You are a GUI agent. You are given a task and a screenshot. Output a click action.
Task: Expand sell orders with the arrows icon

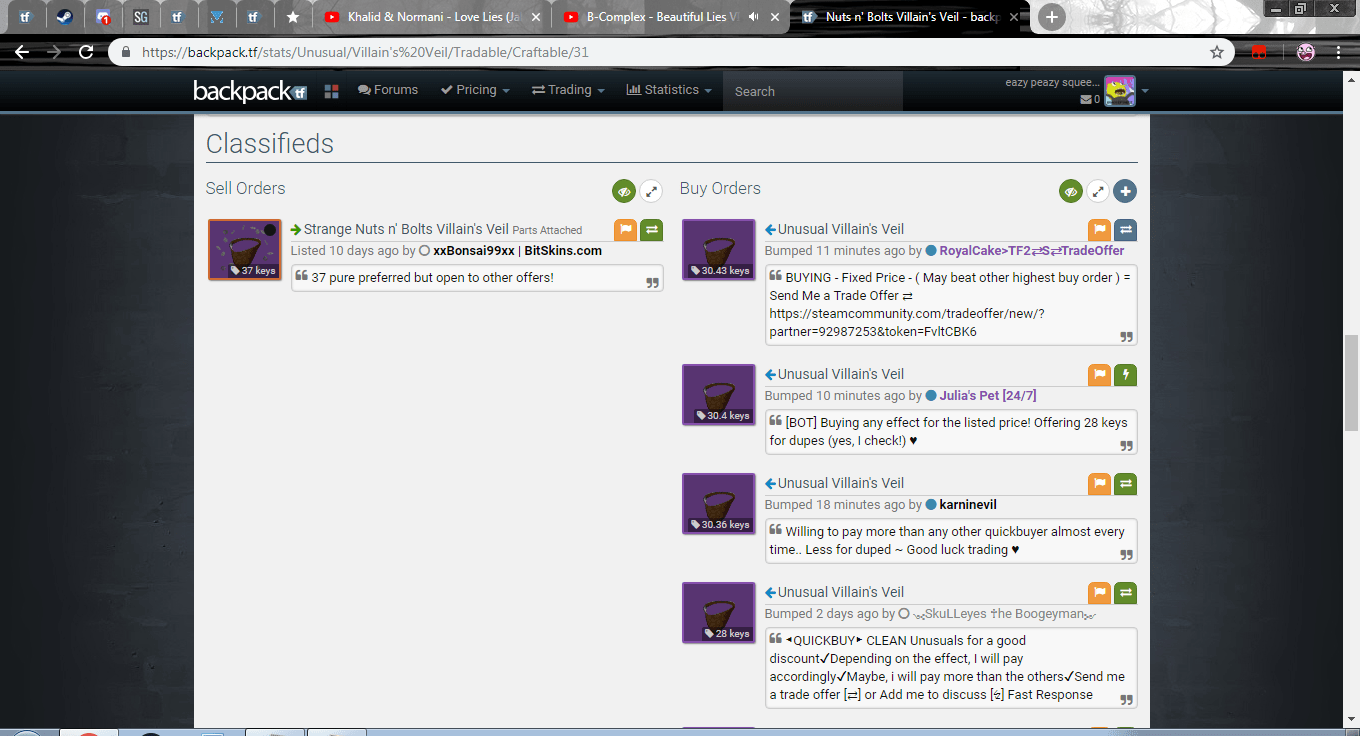[x=651, y=191]
